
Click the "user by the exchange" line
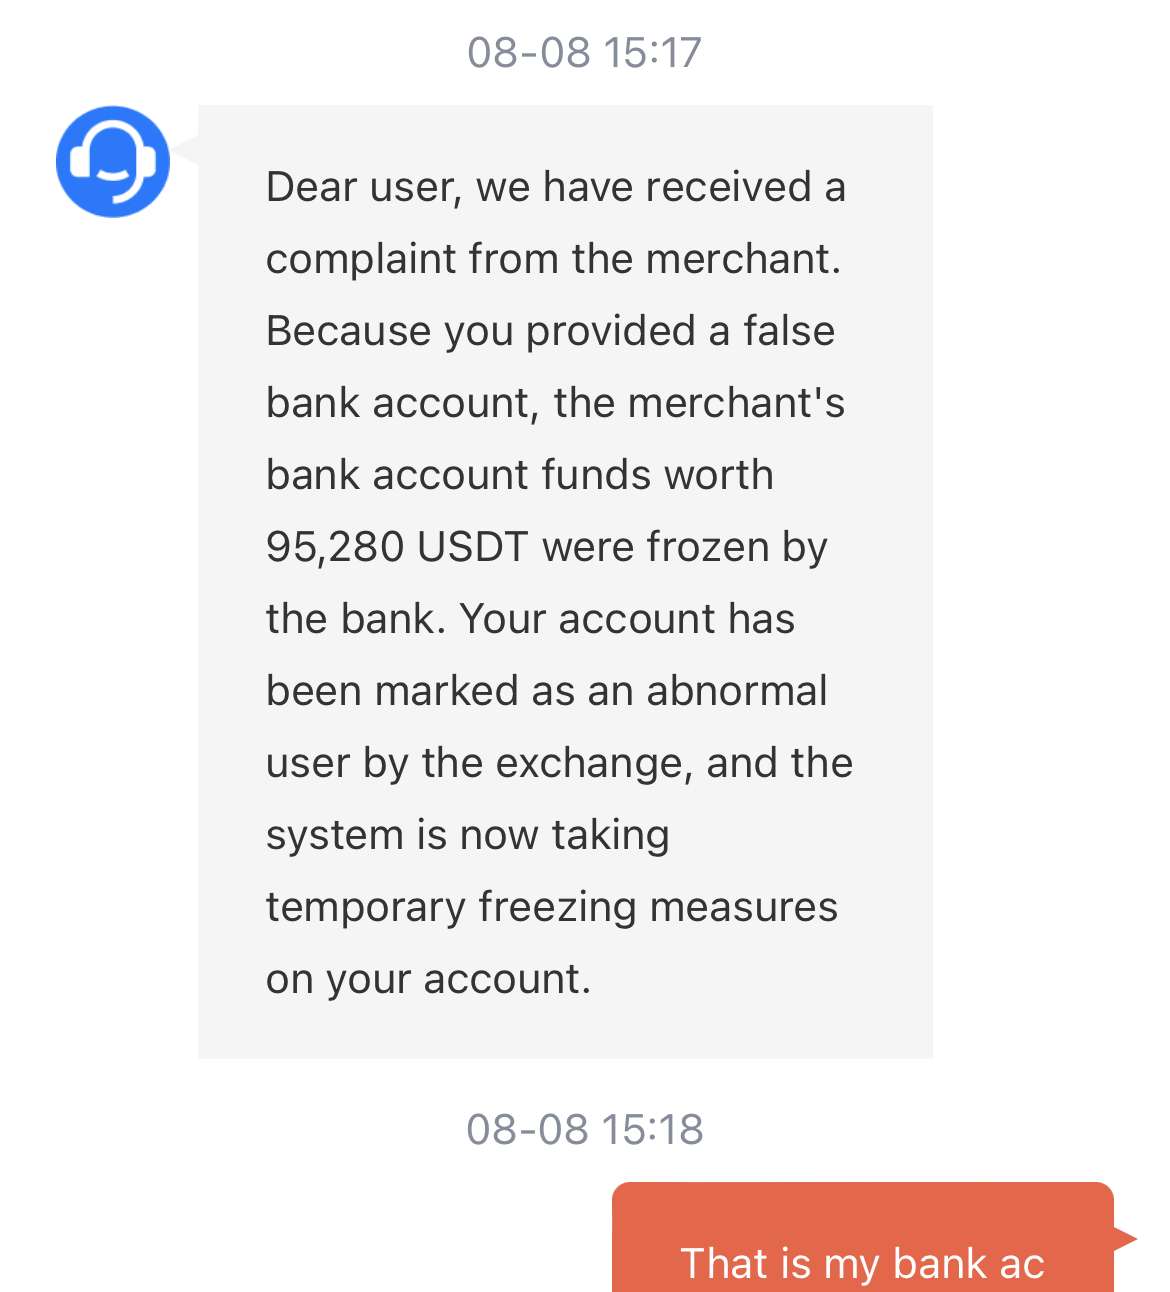click(x=559, y=763)
